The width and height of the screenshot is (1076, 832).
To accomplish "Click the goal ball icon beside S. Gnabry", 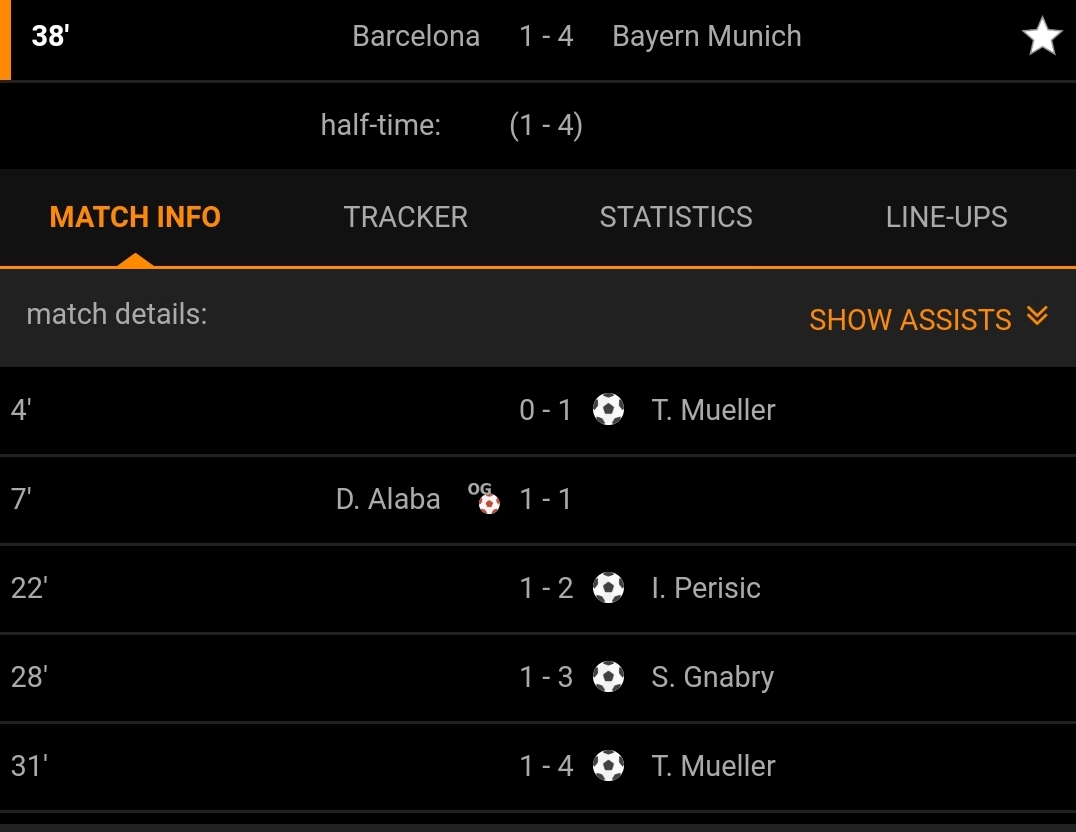I will click(608, 677).
